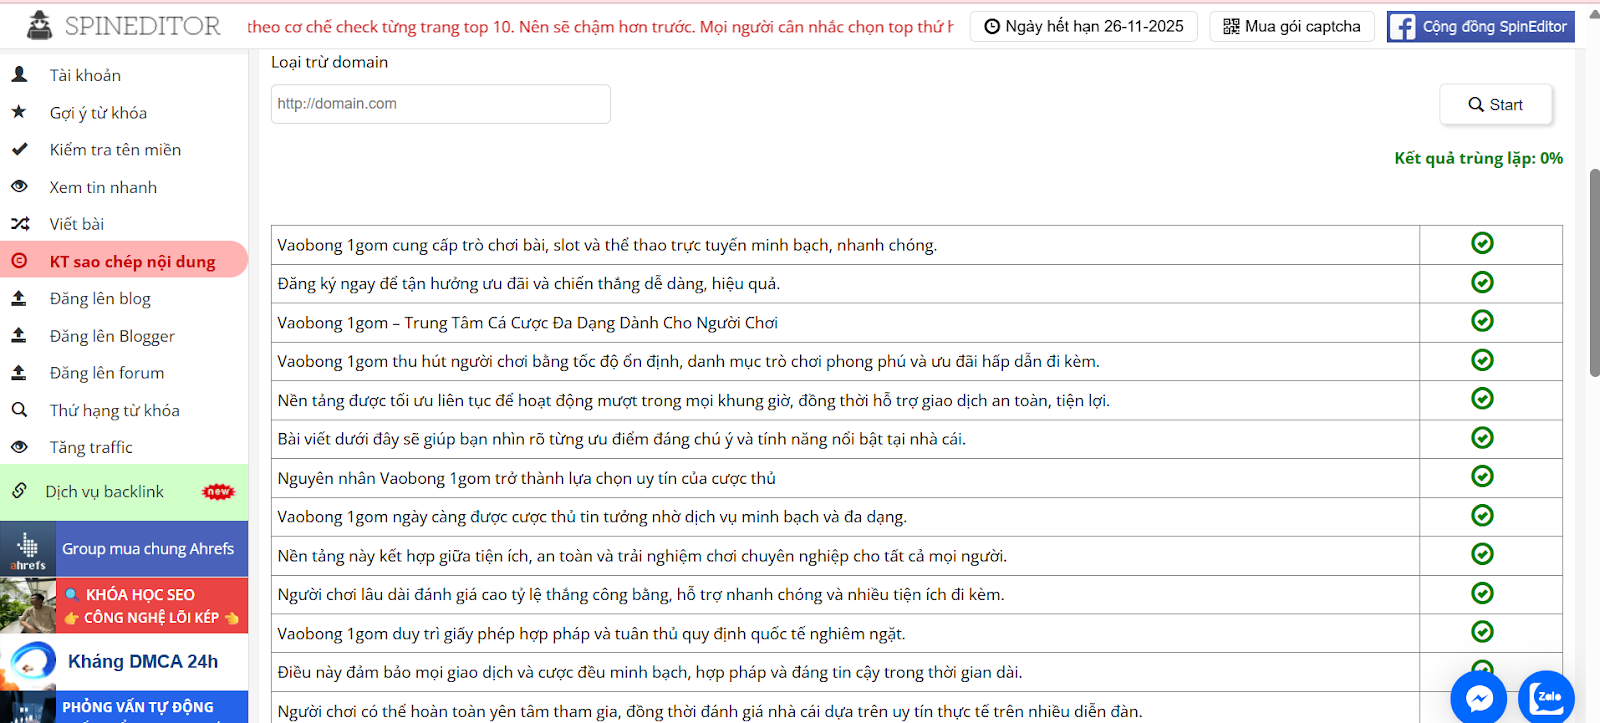
Task: Click the eye icon beside Xem tin nhanh
Action: click(19, 186)
